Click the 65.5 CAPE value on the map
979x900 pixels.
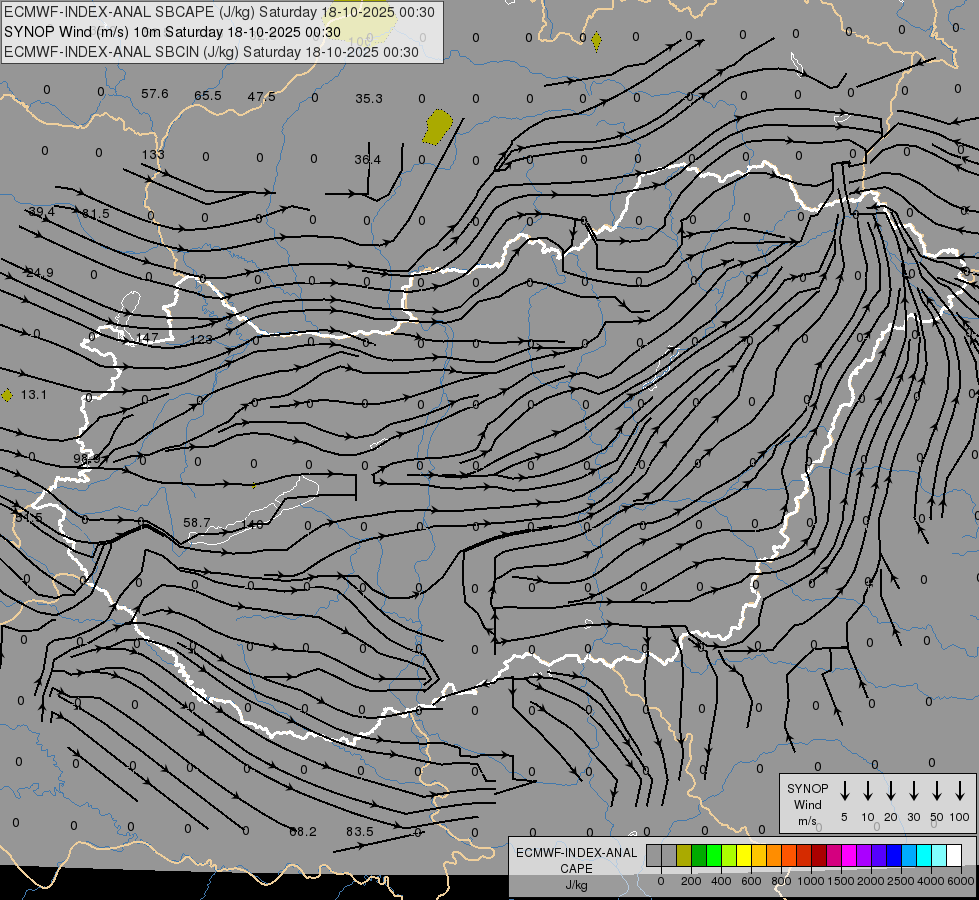(208, 96)
